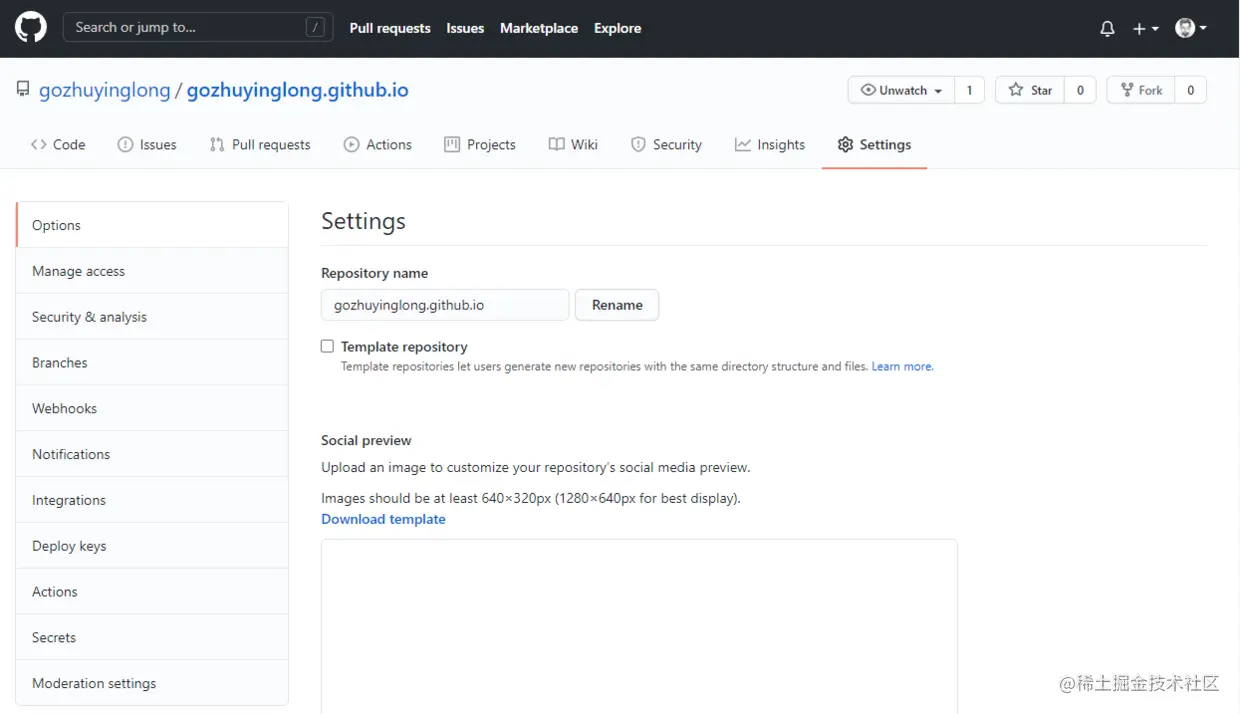Open the user avatar menu

coord(1191,28)
